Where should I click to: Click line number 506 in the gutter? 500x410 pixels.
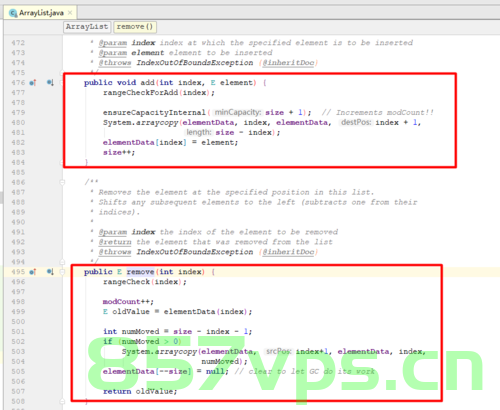18,381
